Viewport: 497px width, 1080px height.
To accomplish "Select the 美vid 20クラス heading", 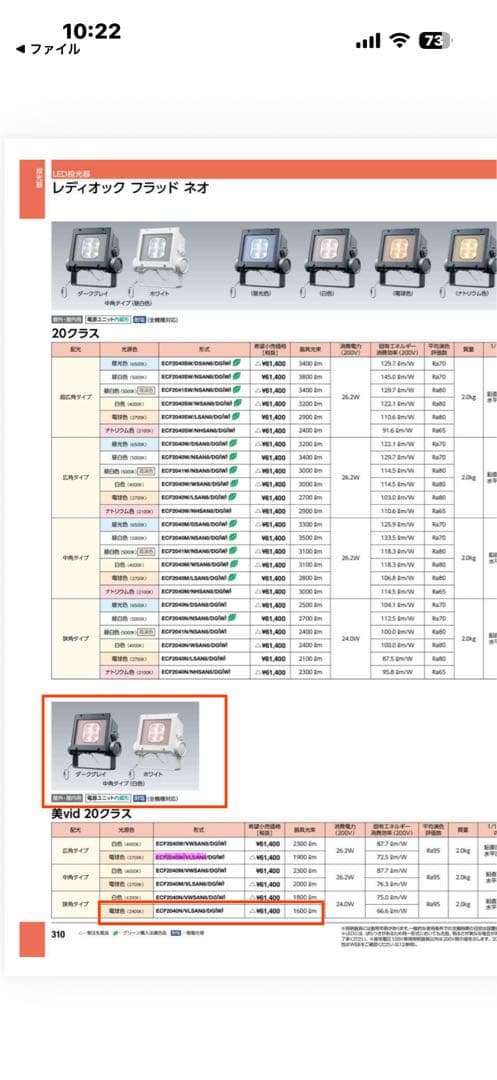I will [90, 813].
